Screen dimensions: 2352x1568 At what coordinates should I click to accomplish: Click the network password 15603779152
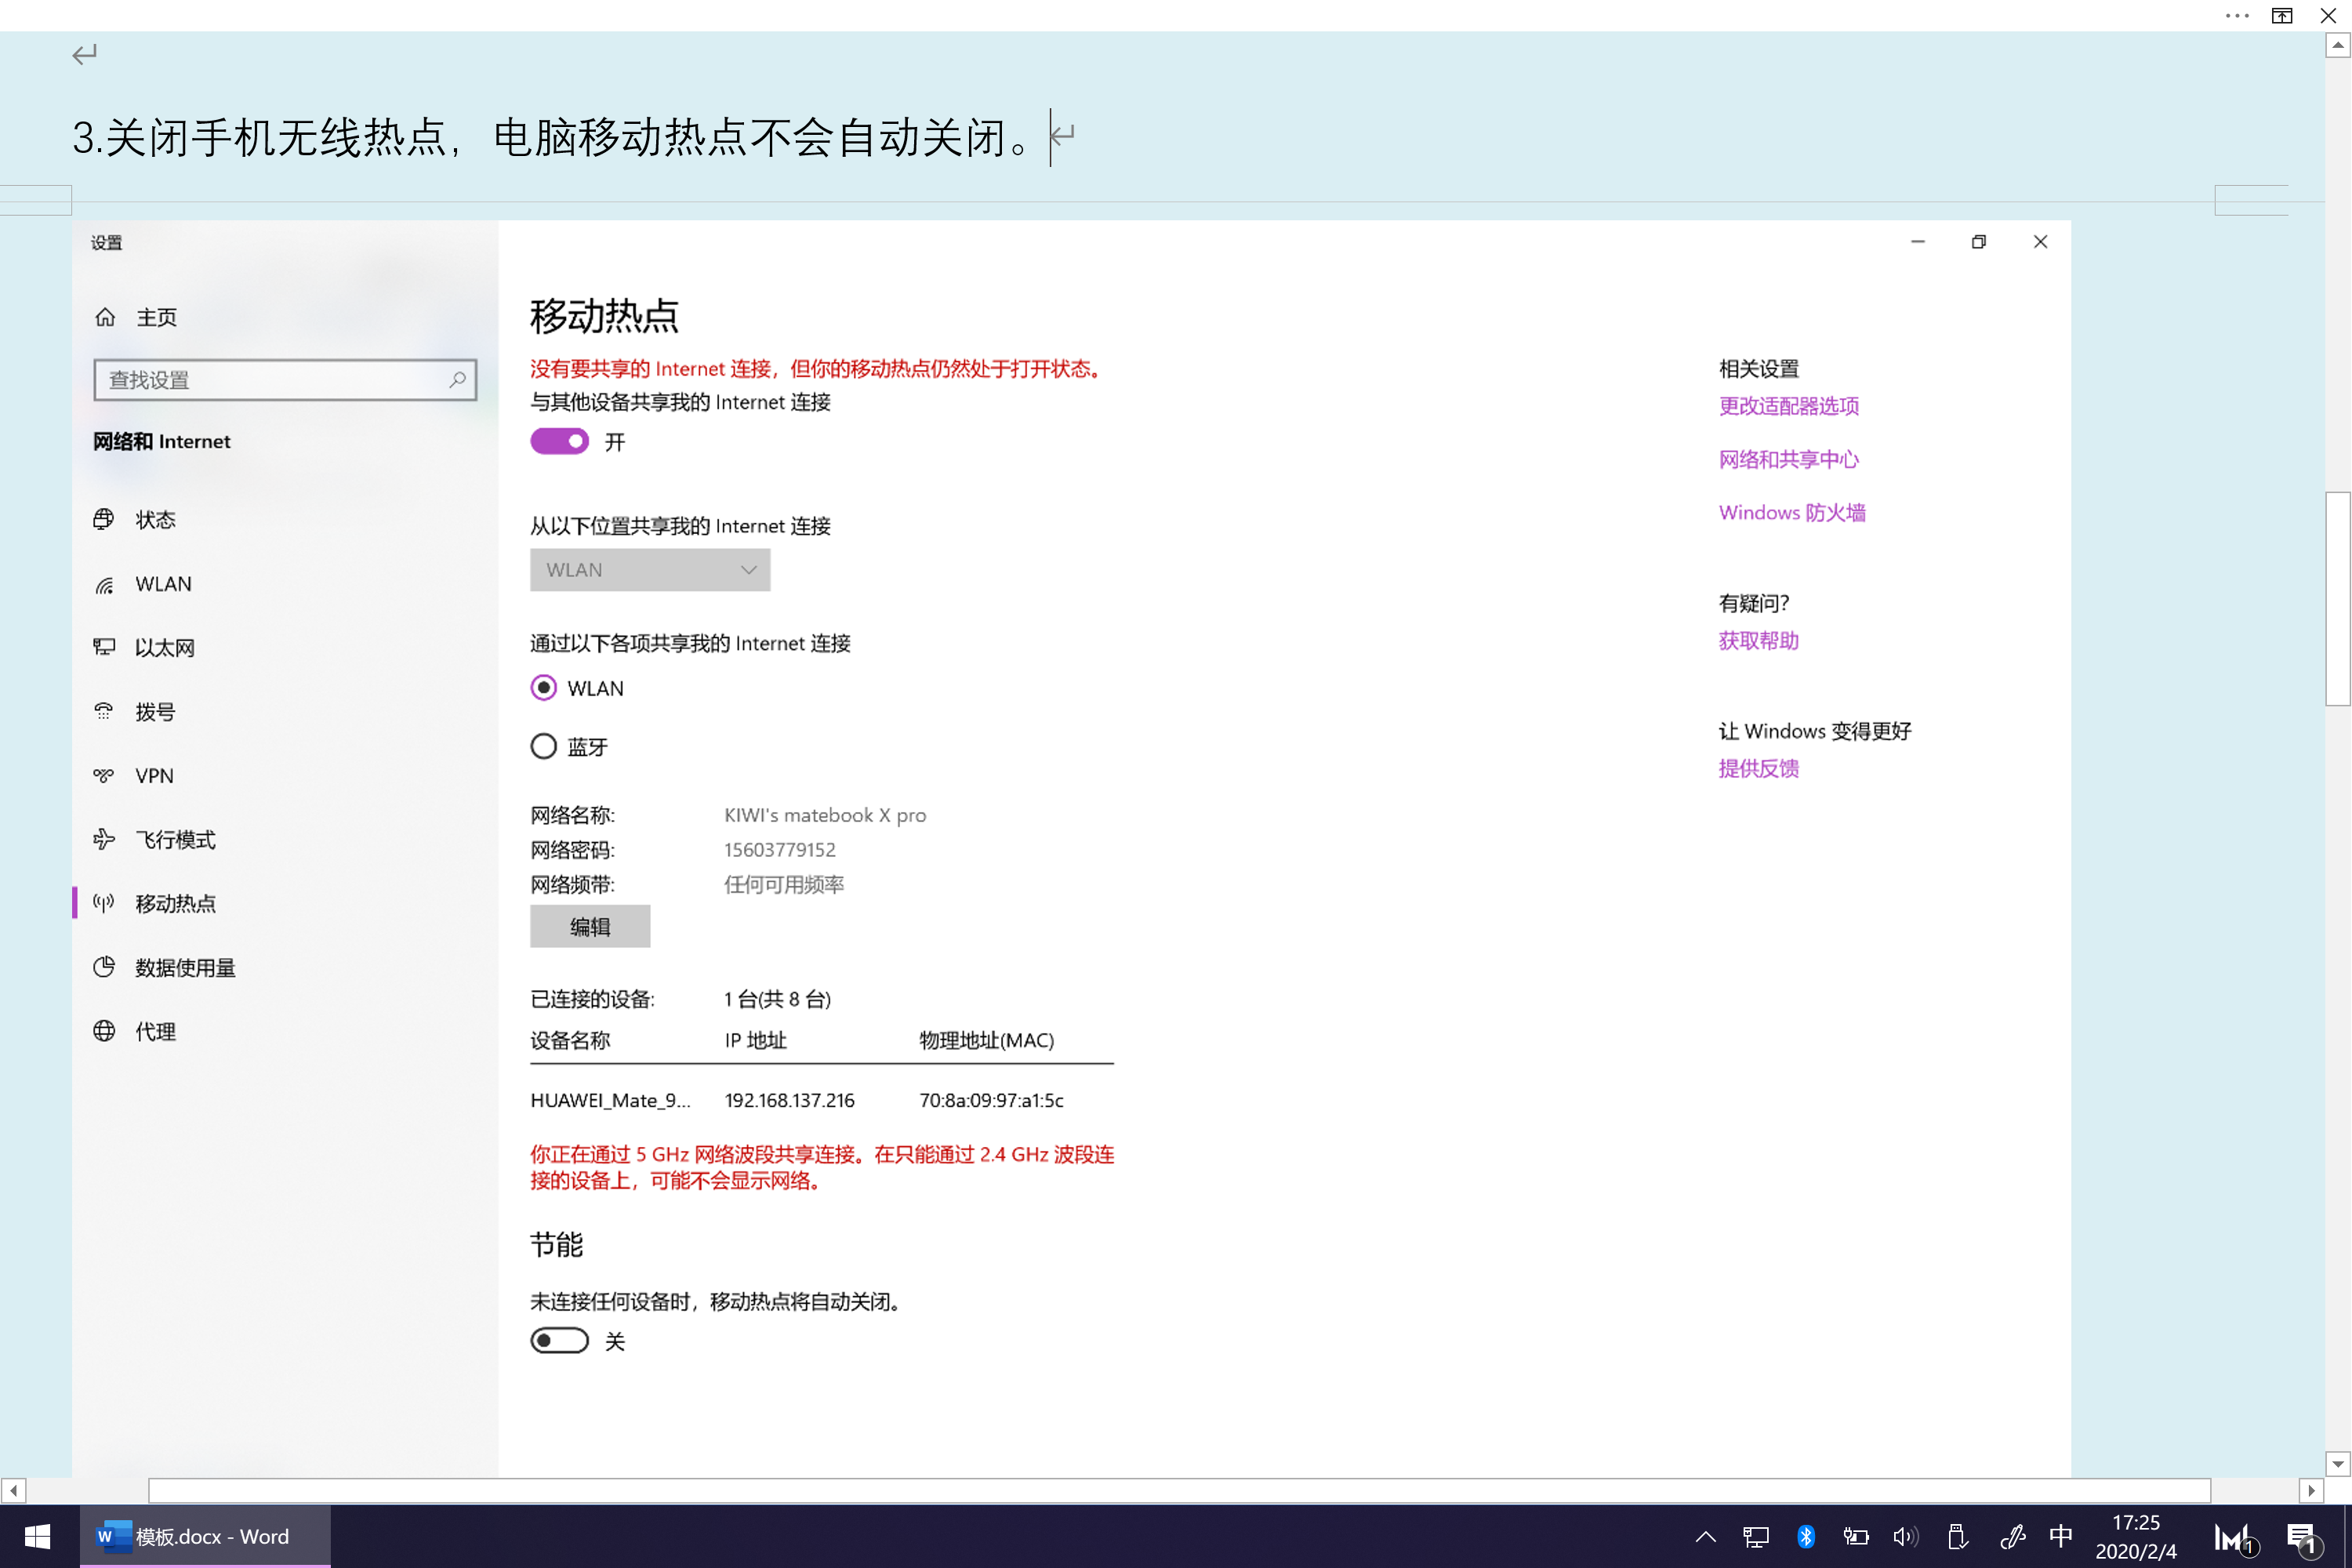[x=780, y=850]
